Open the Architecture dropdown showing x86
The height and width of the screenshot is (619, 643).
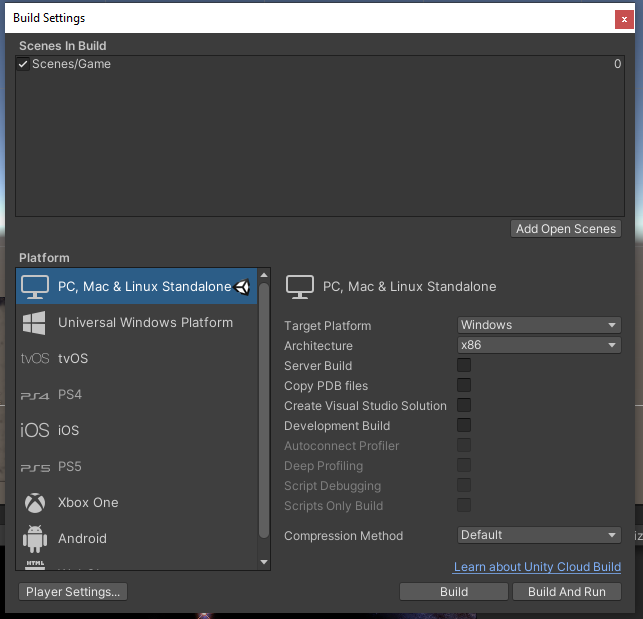click(x=539, y=345)
